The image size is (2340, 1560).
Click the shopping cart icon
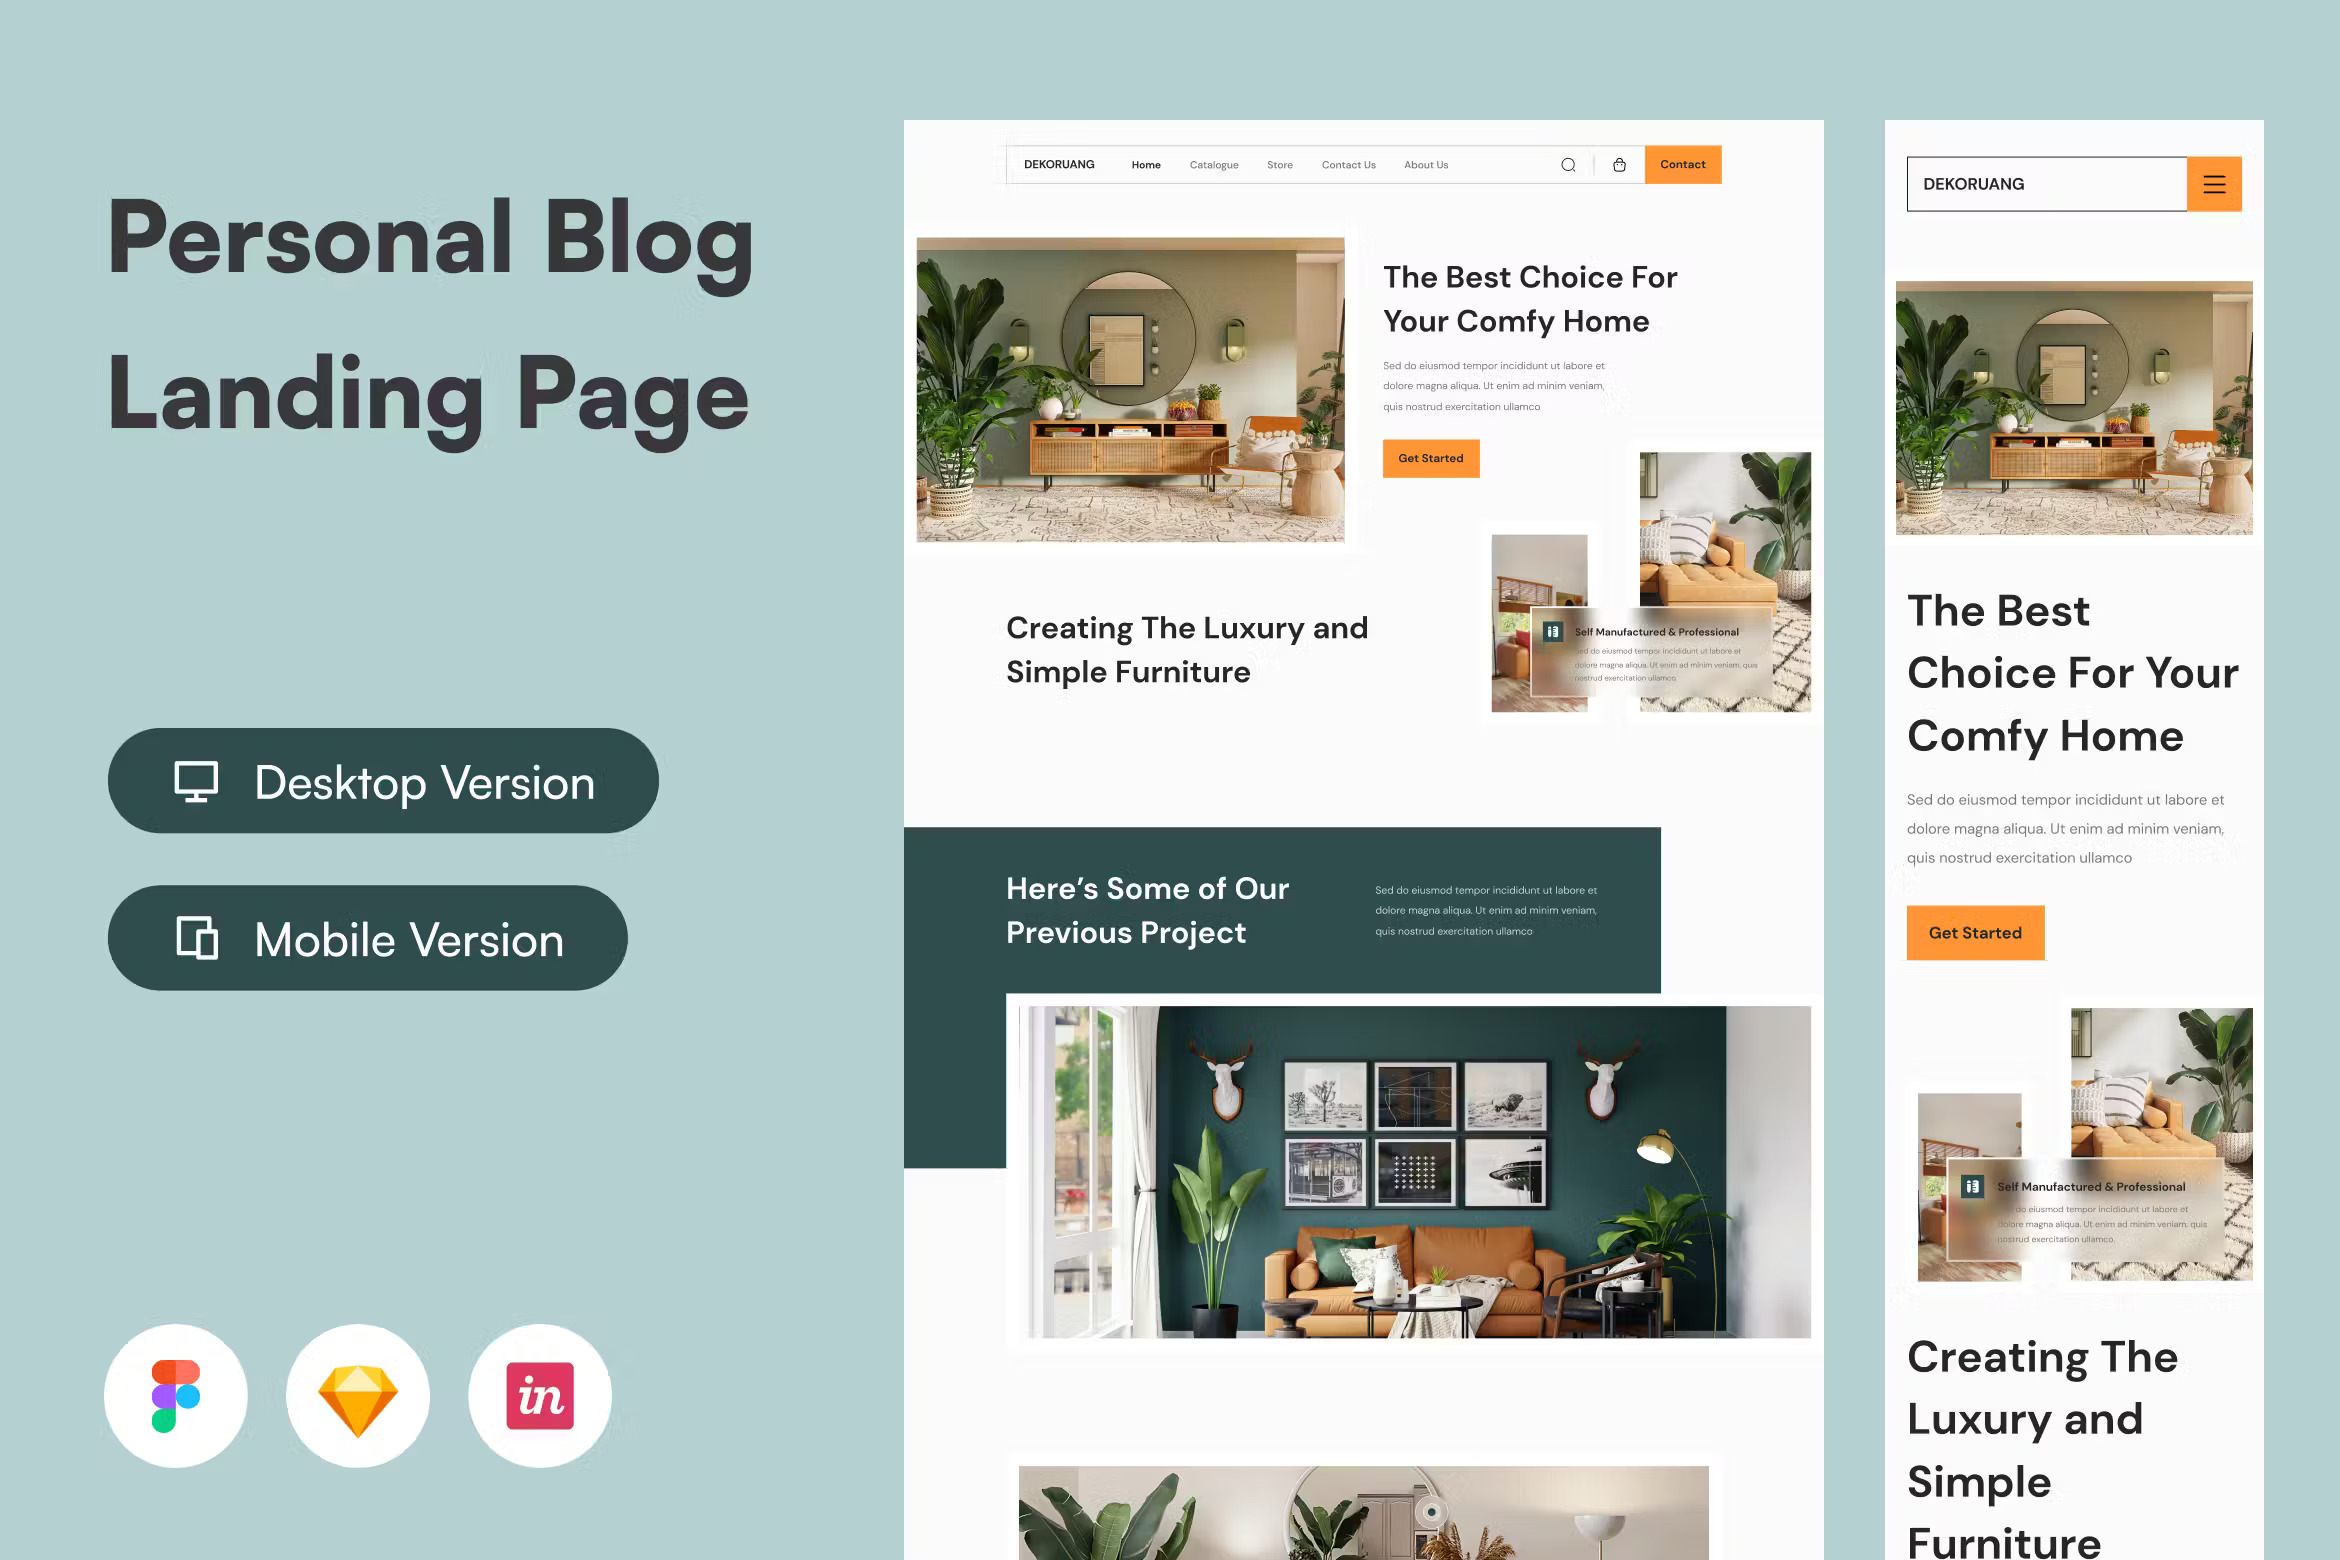point(1617,164)
